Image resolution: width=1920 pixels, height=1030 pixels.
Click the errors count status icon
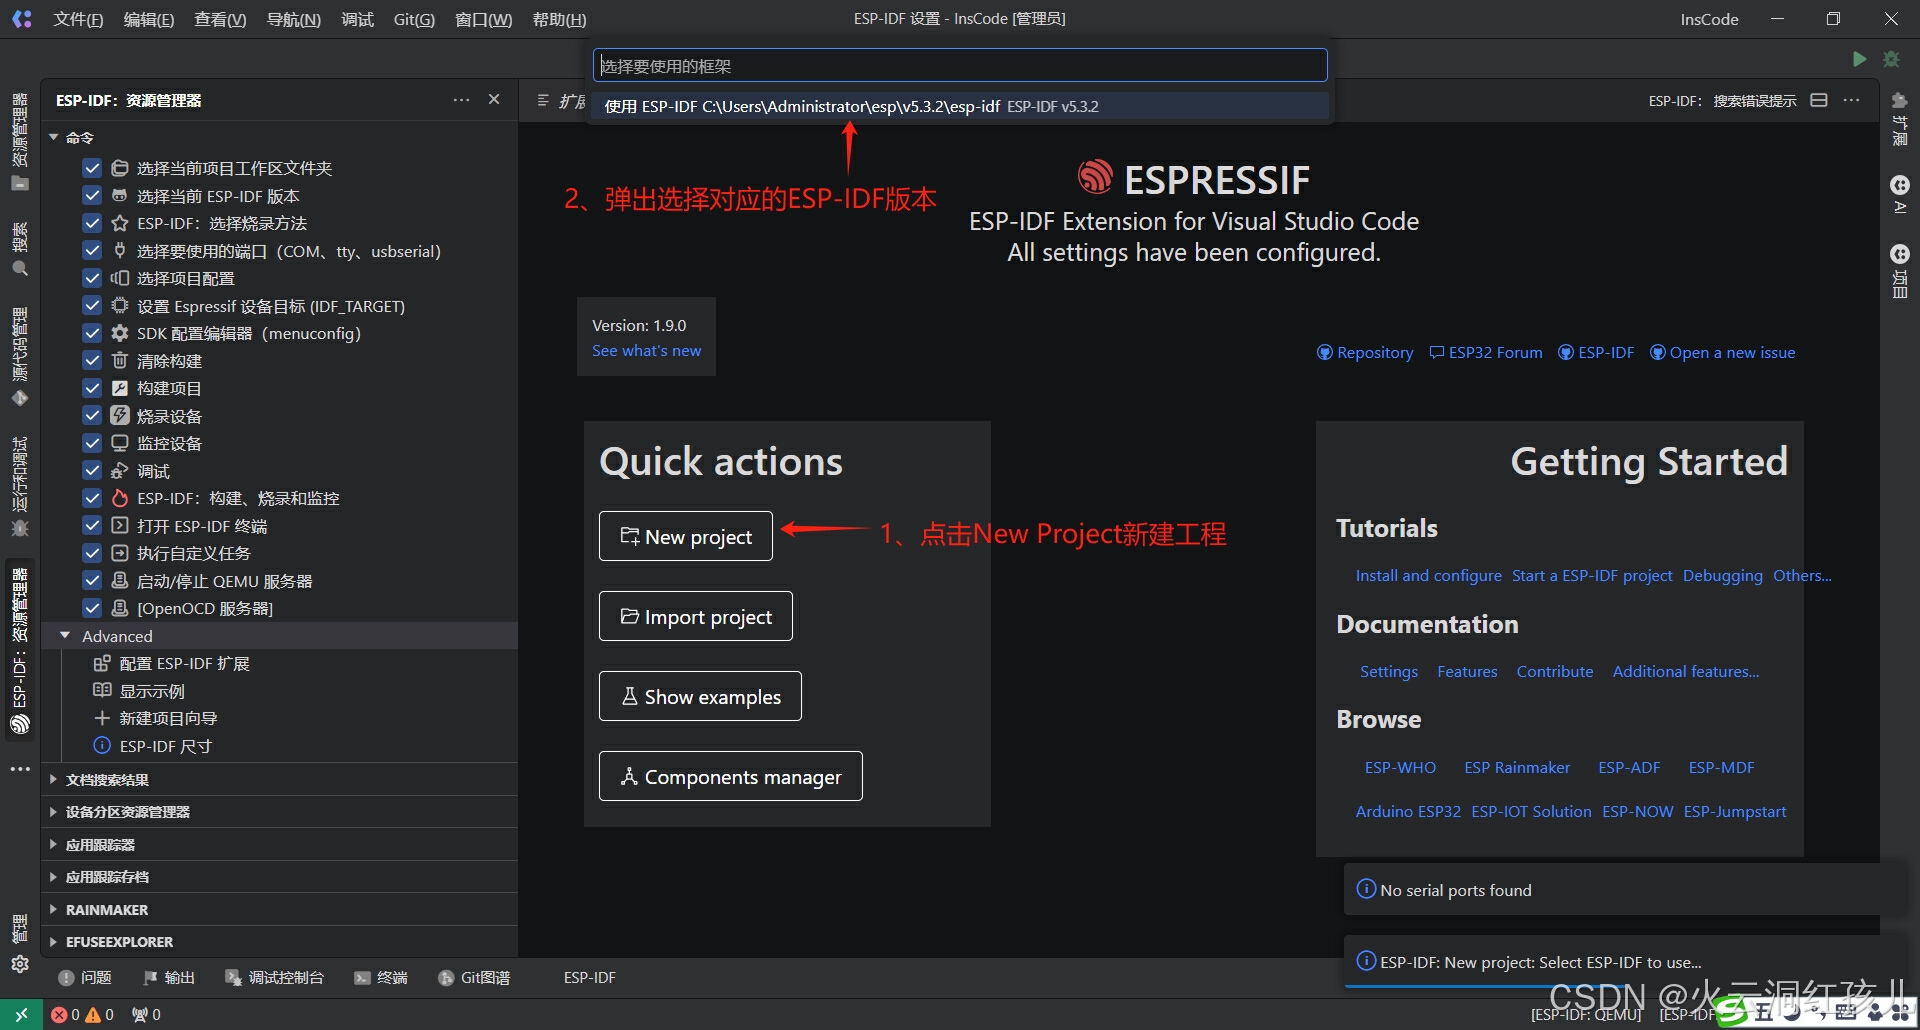pos(66,1014)
